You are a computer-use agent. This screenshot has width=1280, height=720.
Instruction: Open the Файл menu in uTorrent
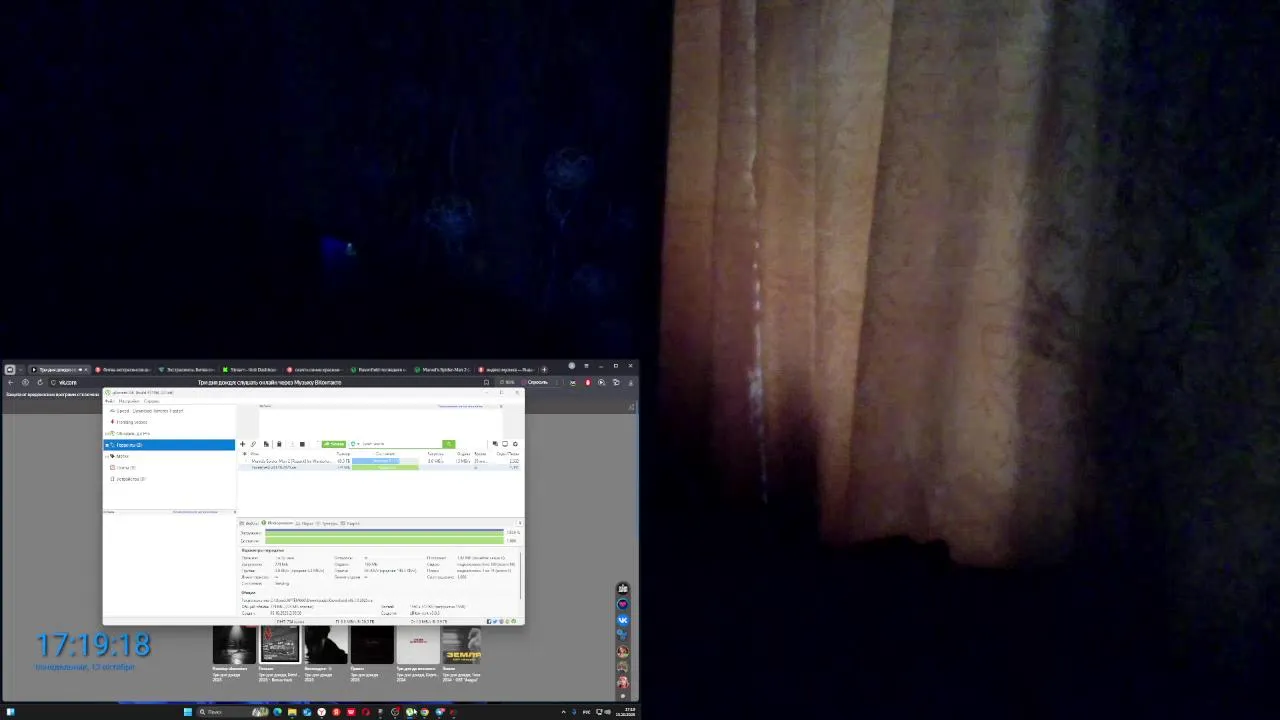[x=108, y=401]
